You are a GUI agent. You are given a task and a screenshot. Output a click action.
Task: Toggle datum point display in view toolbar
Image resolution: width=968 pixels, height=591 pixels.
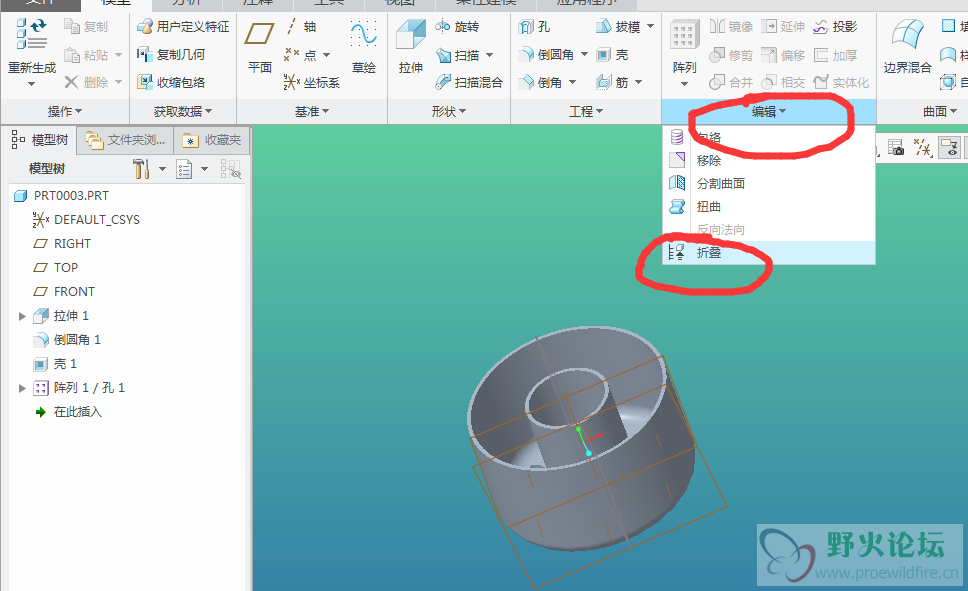[x=922, y=148]
